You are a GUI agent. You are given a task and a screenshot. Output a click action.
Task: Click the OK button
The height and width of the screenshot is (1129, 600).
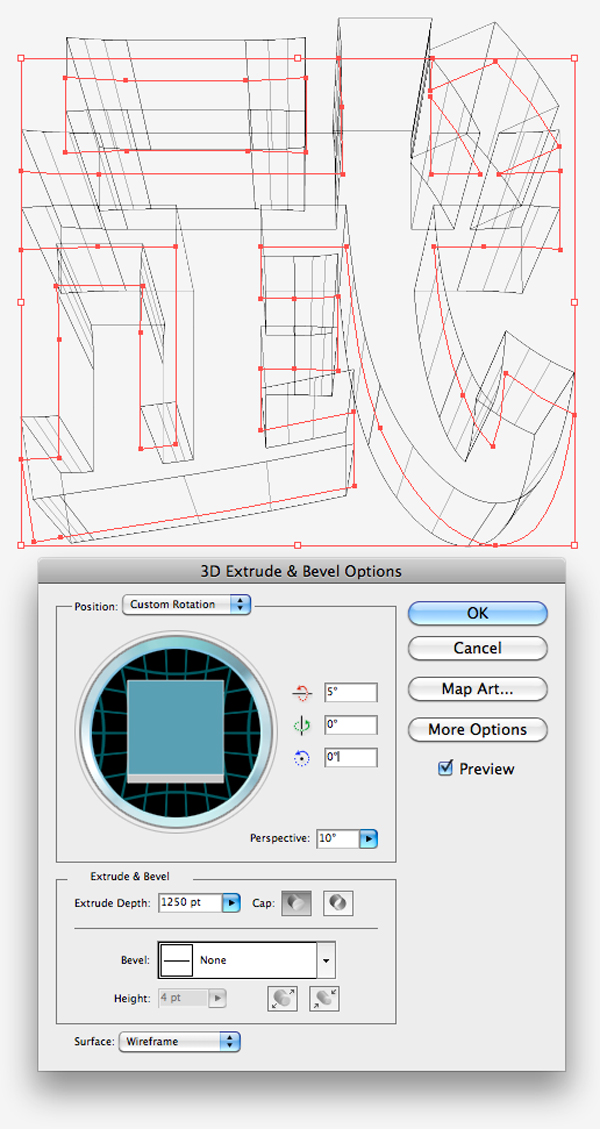coord(478,613)
